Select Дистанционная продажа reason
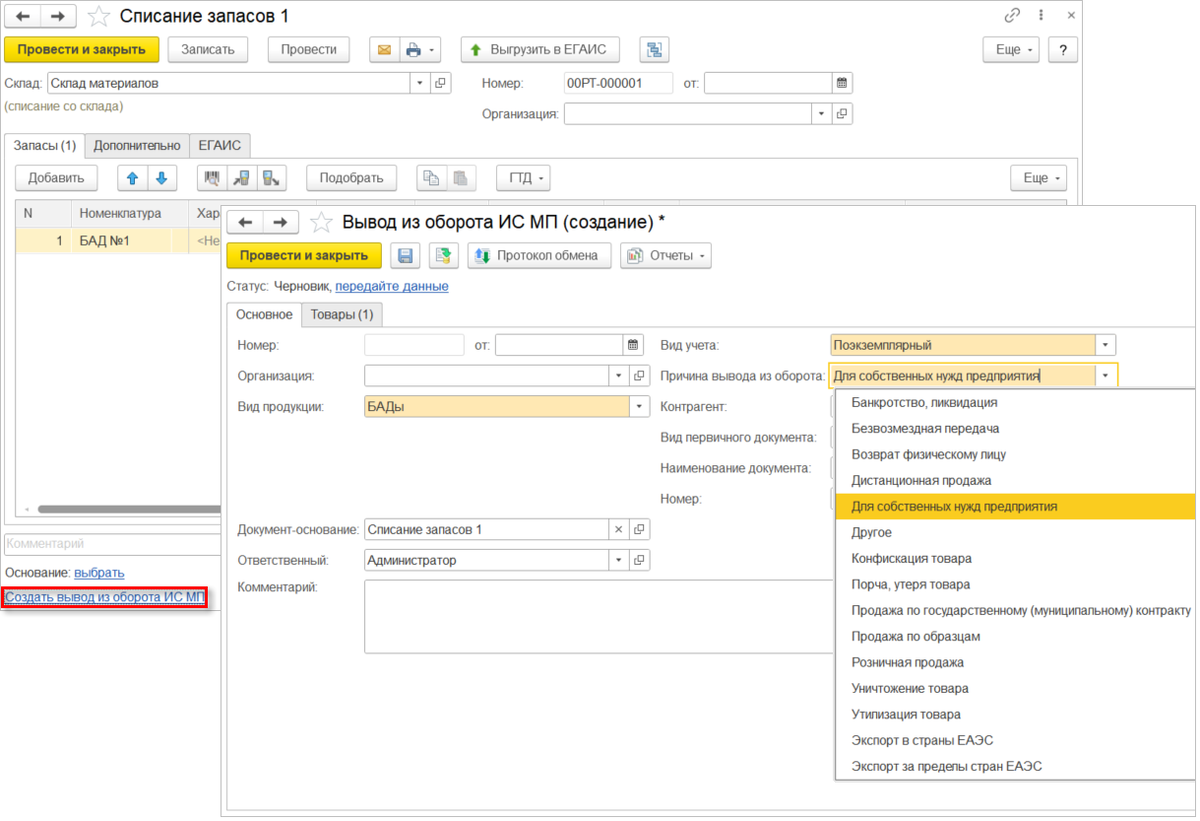 coord(1015,480)
